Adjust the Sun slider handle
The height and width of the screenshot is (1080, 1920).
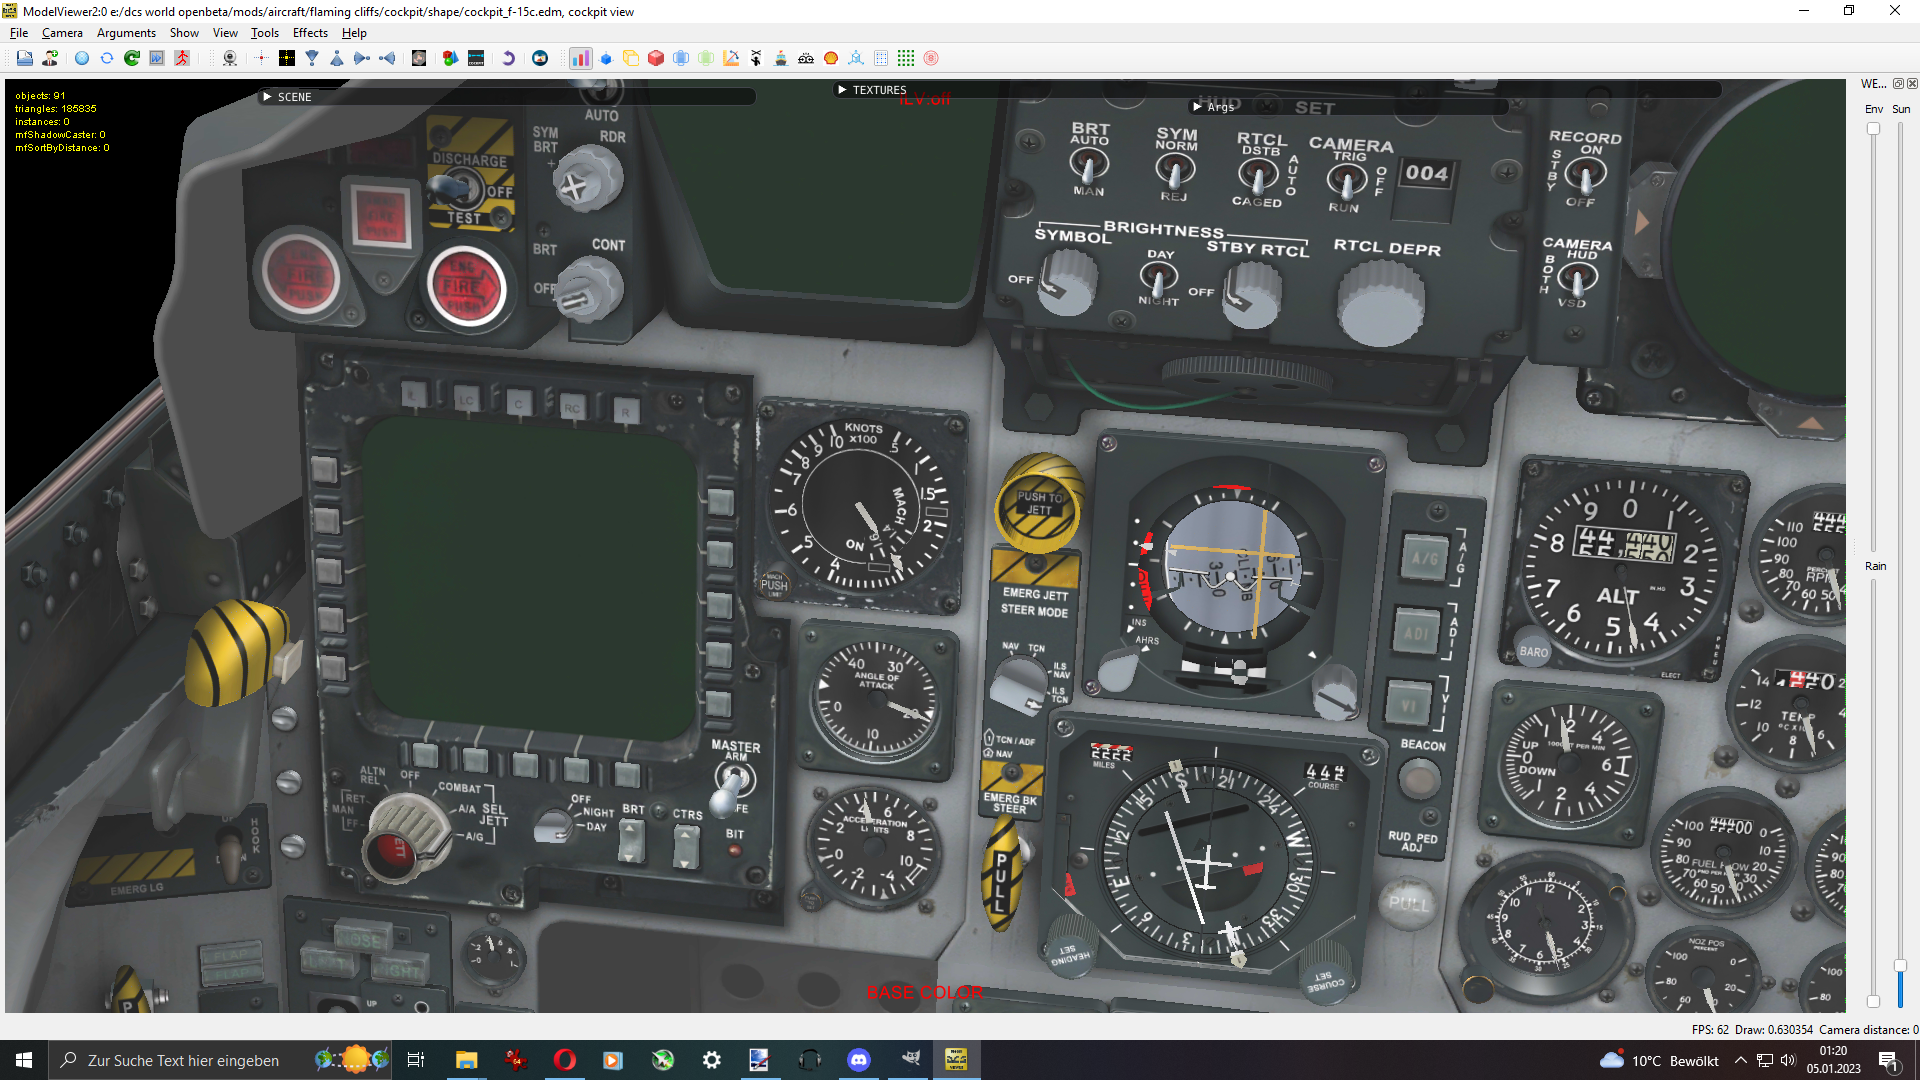coord(1900,966)
